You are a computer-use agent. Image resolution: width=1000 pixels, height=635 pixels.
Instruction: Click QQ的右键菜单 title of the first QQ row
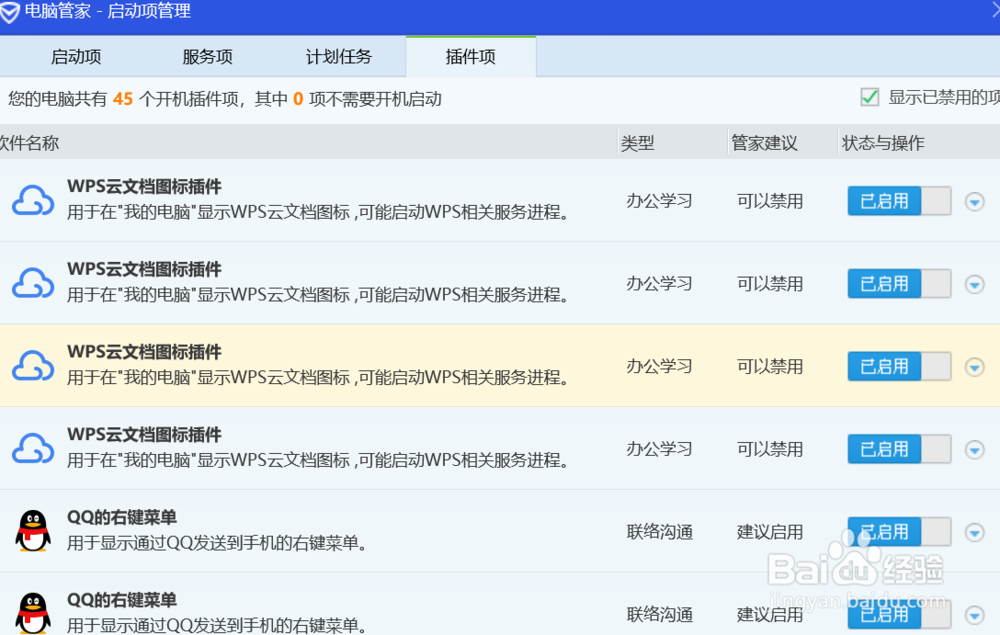click(x=122, y=517)
